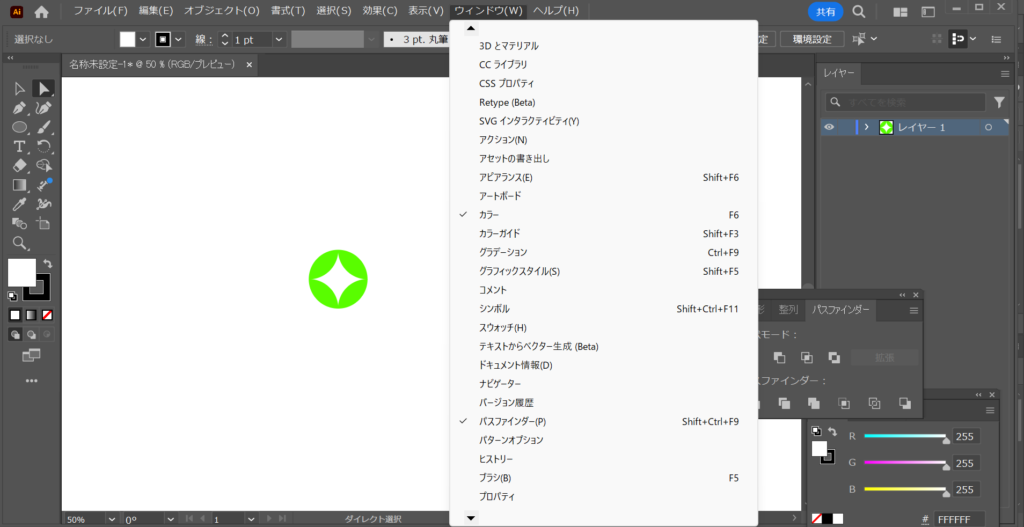Click Pathfinder Merge icon
The height and width of the screenshot is (527, 1024).
click(814, 403)
